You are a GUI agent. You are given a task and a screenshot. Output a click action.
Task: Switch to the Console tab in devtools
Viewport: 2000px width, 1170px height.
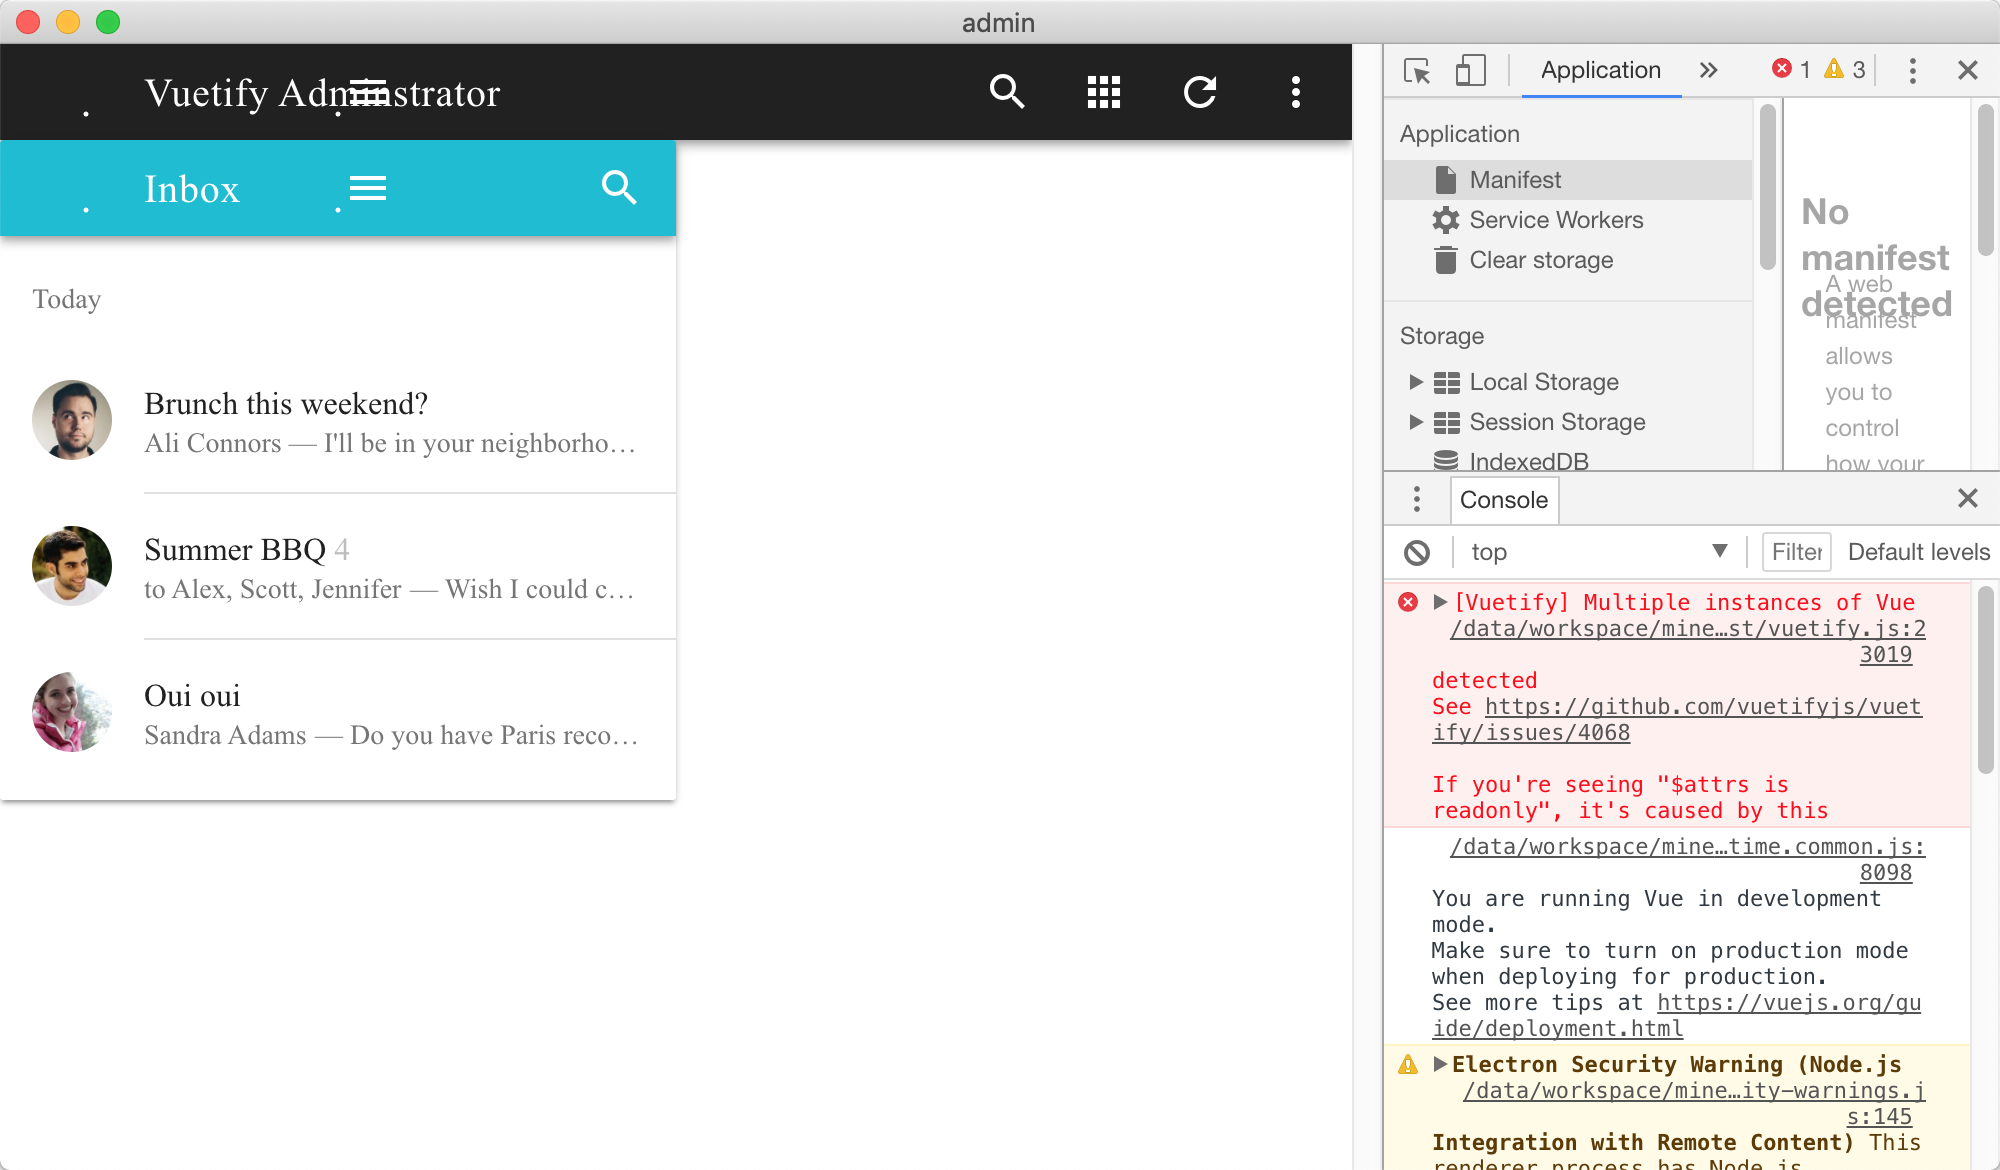pyautogui.click(x=1501, y=499)
